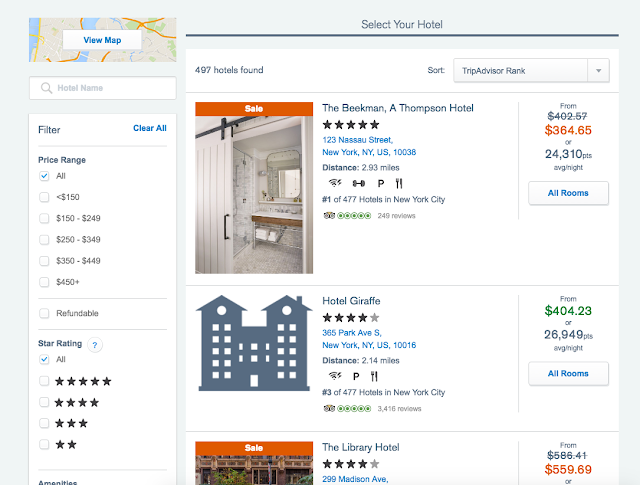Click the restaurant icon for Hotel Giraffe
This screenshot has width=640, height=485.
click(x=374, y=376)
